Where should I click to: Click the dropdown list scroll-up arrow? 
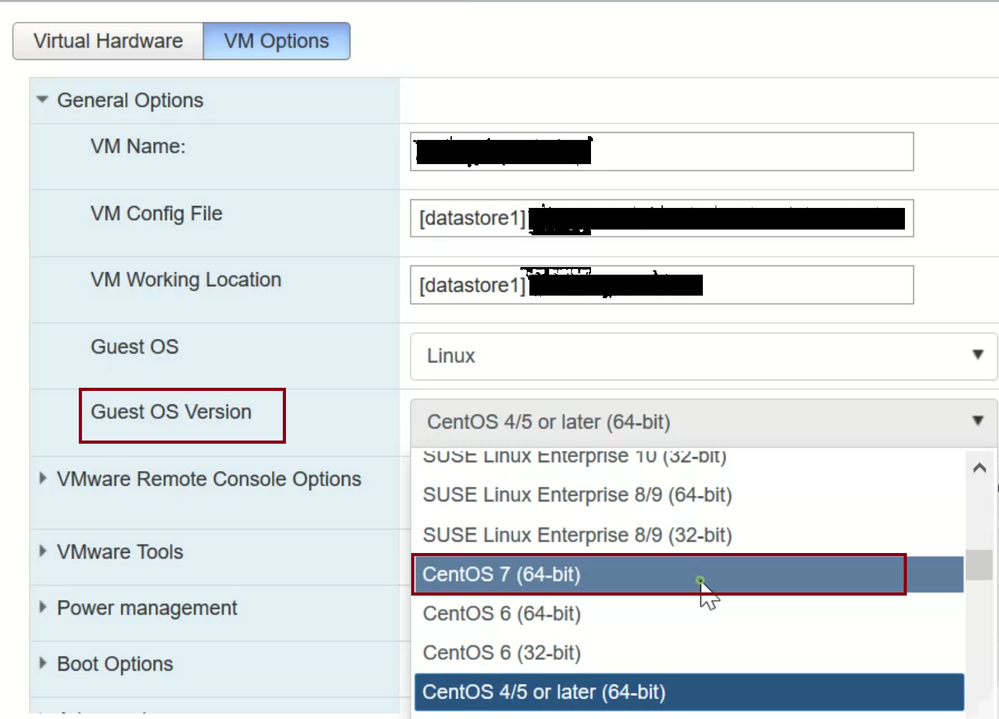pyautogui.click(x=979, y=468)
